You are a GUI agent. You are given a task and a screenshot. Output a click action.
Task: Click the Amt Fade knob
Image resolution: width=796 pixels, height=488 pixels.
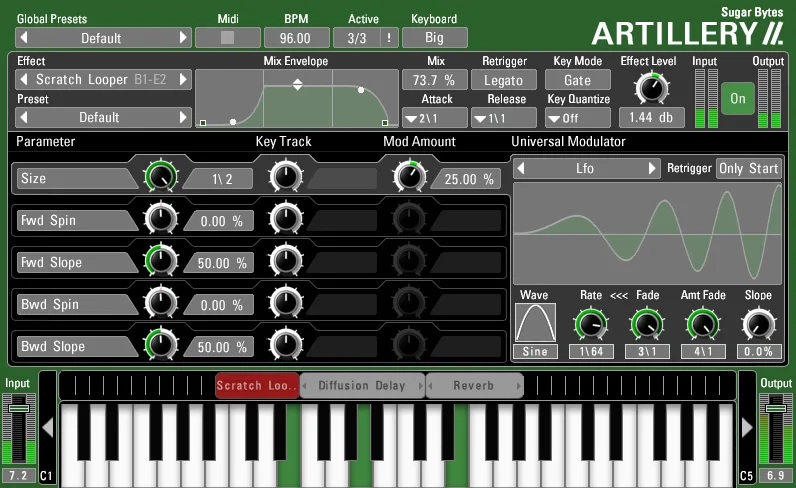703,323
